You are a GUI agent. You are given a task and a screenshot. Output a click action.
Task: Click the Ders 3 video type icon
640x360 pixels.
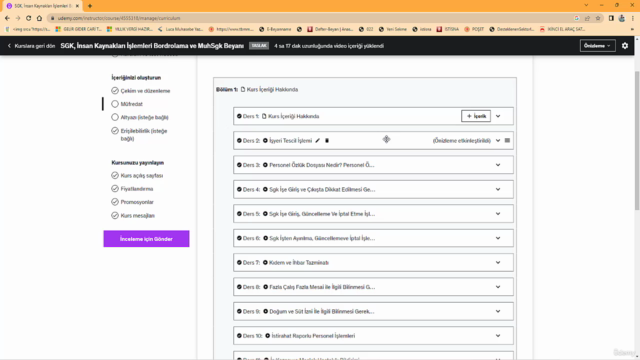pyautogui.click(x=265, y=165)
